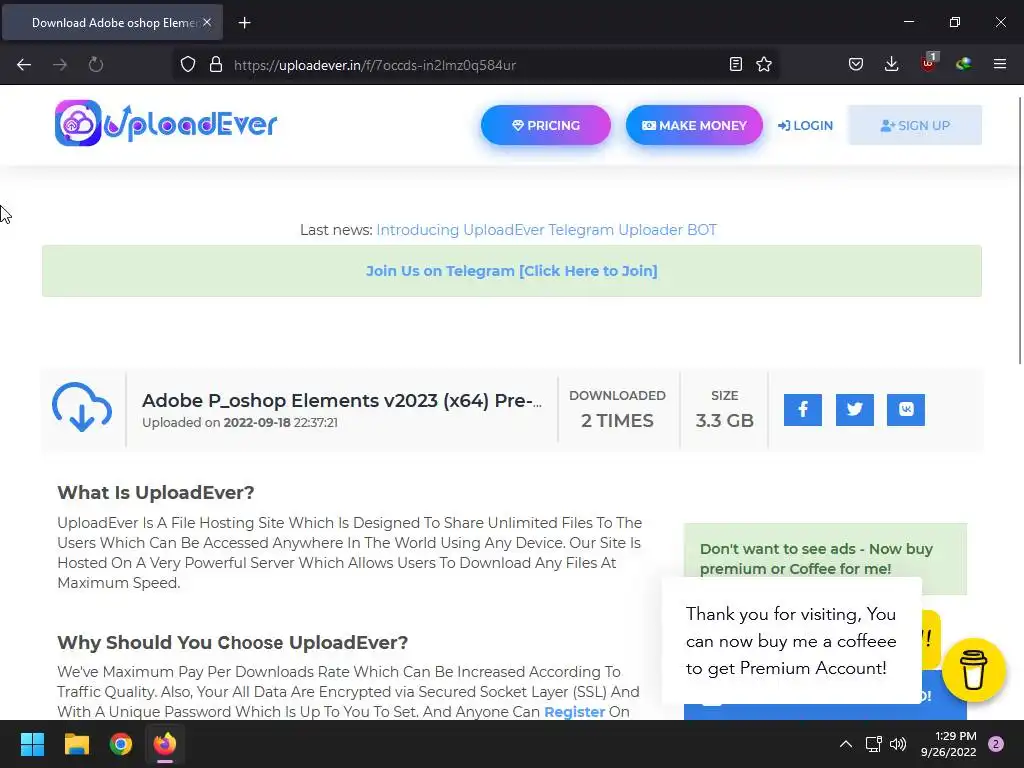Click the page vertical scrollbar

pos(1019,231)
